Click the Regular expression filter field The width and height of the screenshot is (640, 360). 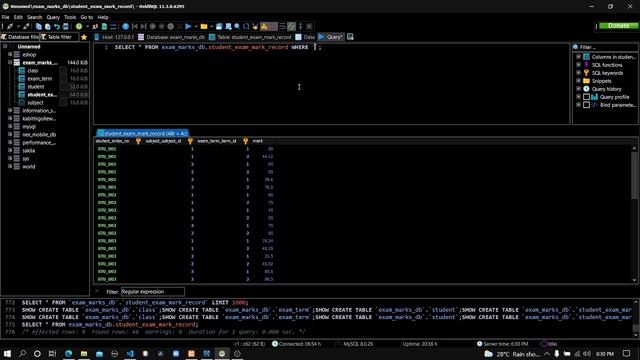tap(153, 292)
